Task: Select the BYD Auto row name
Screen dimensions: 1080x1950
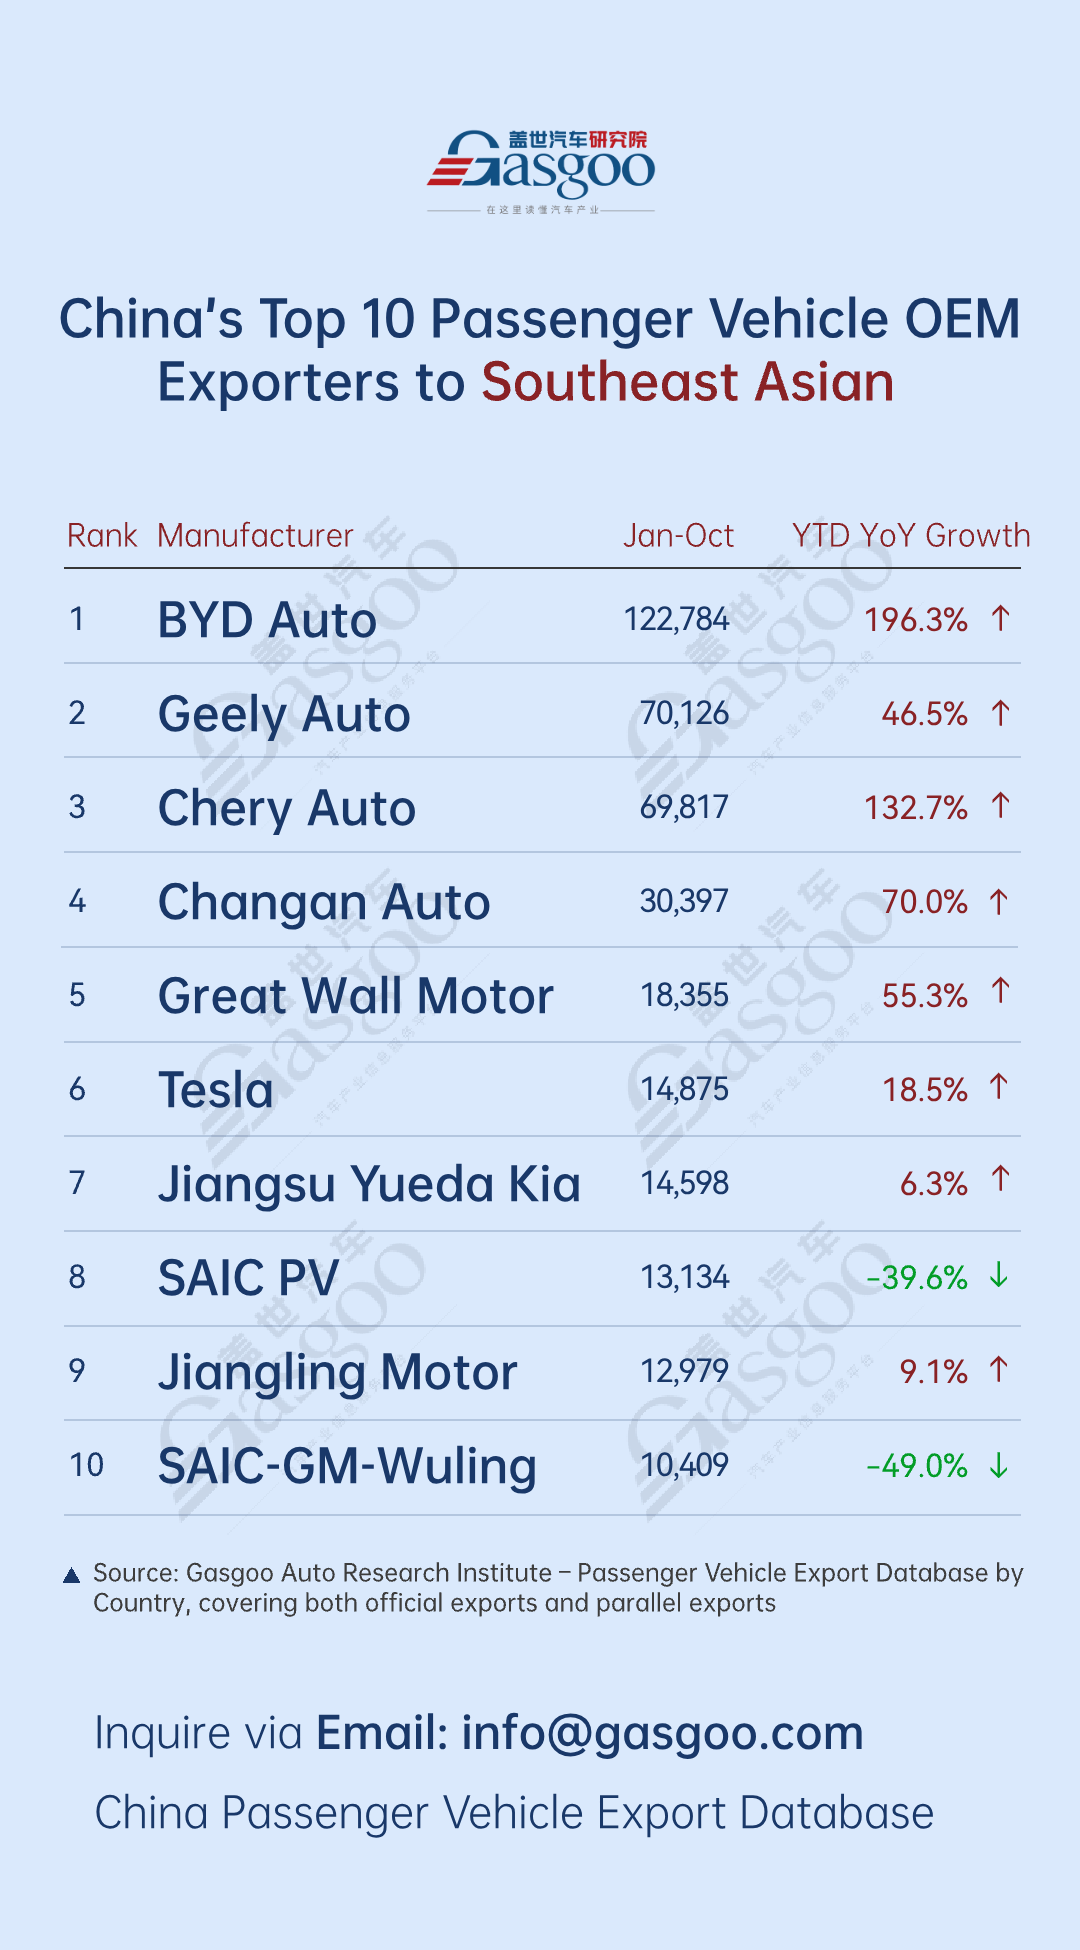Action: (x=267, y=620)
